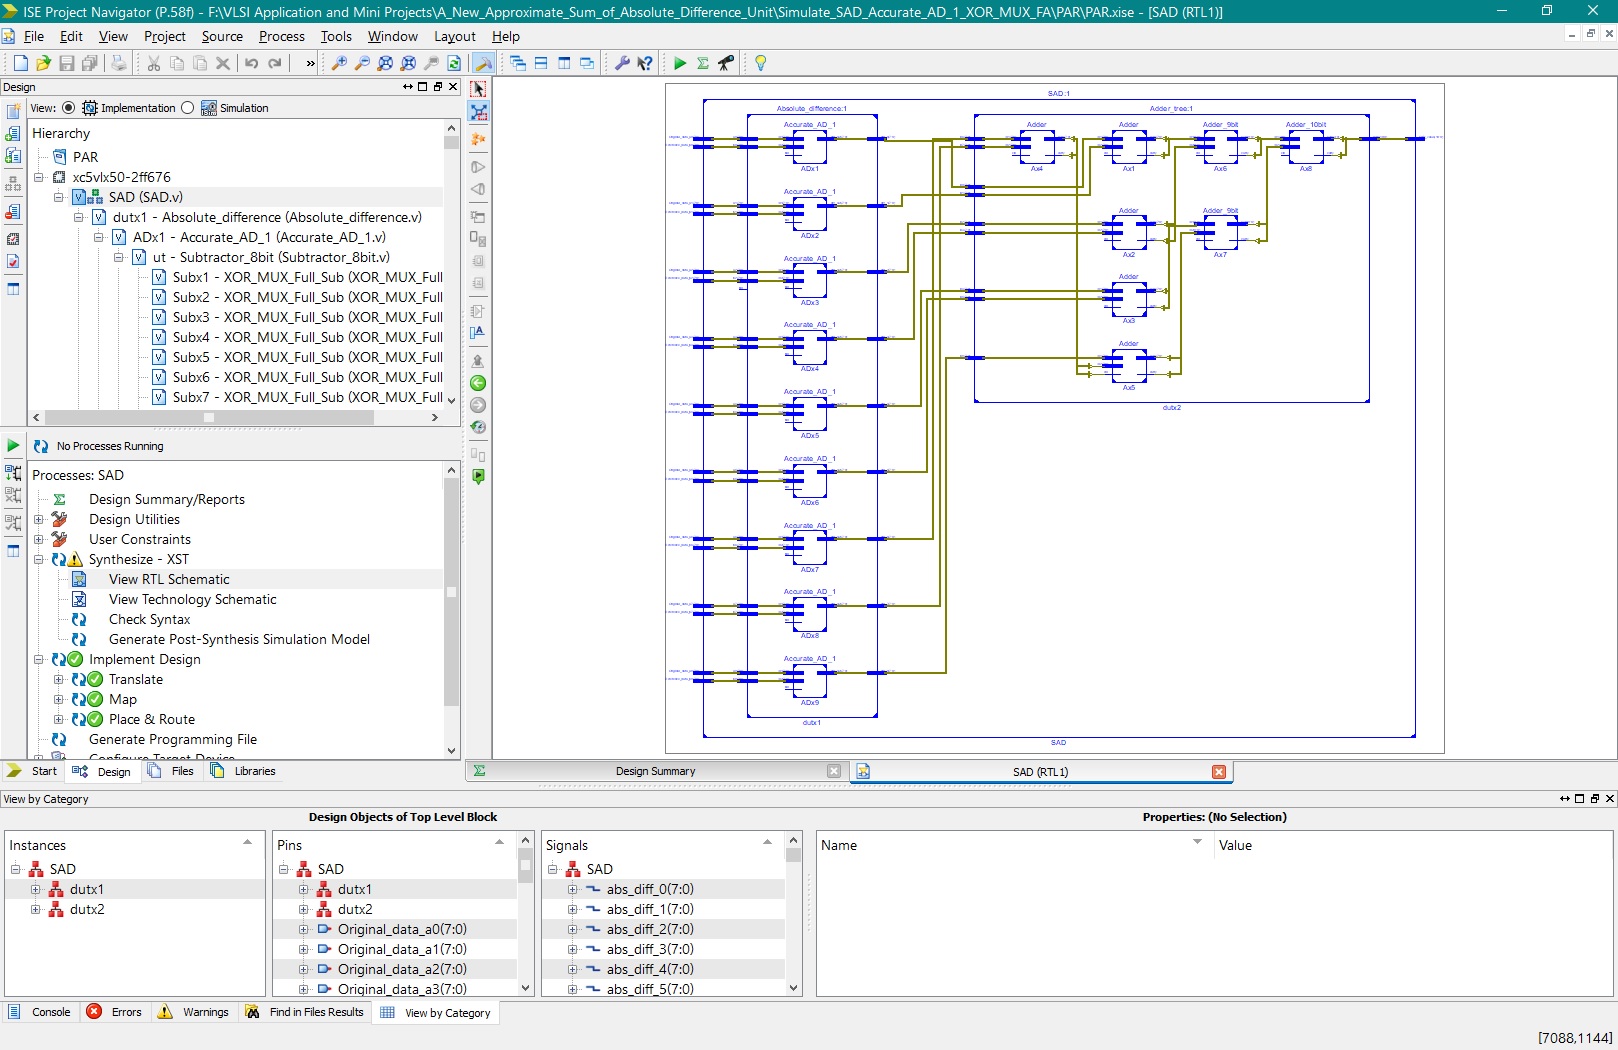
Task: Select abs_diff_2(7:0) signal
Action: [x=649, y=929]
